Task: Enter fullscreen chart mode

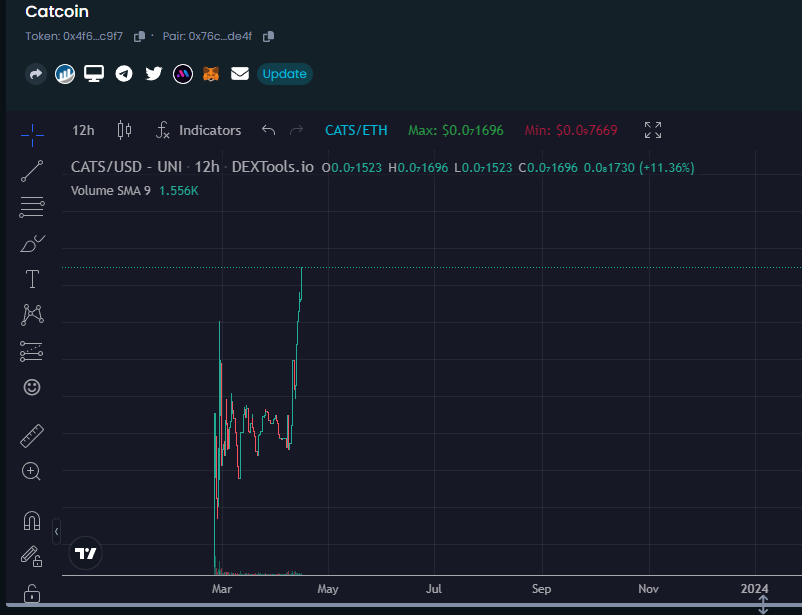Action: (x=653, y=130)
